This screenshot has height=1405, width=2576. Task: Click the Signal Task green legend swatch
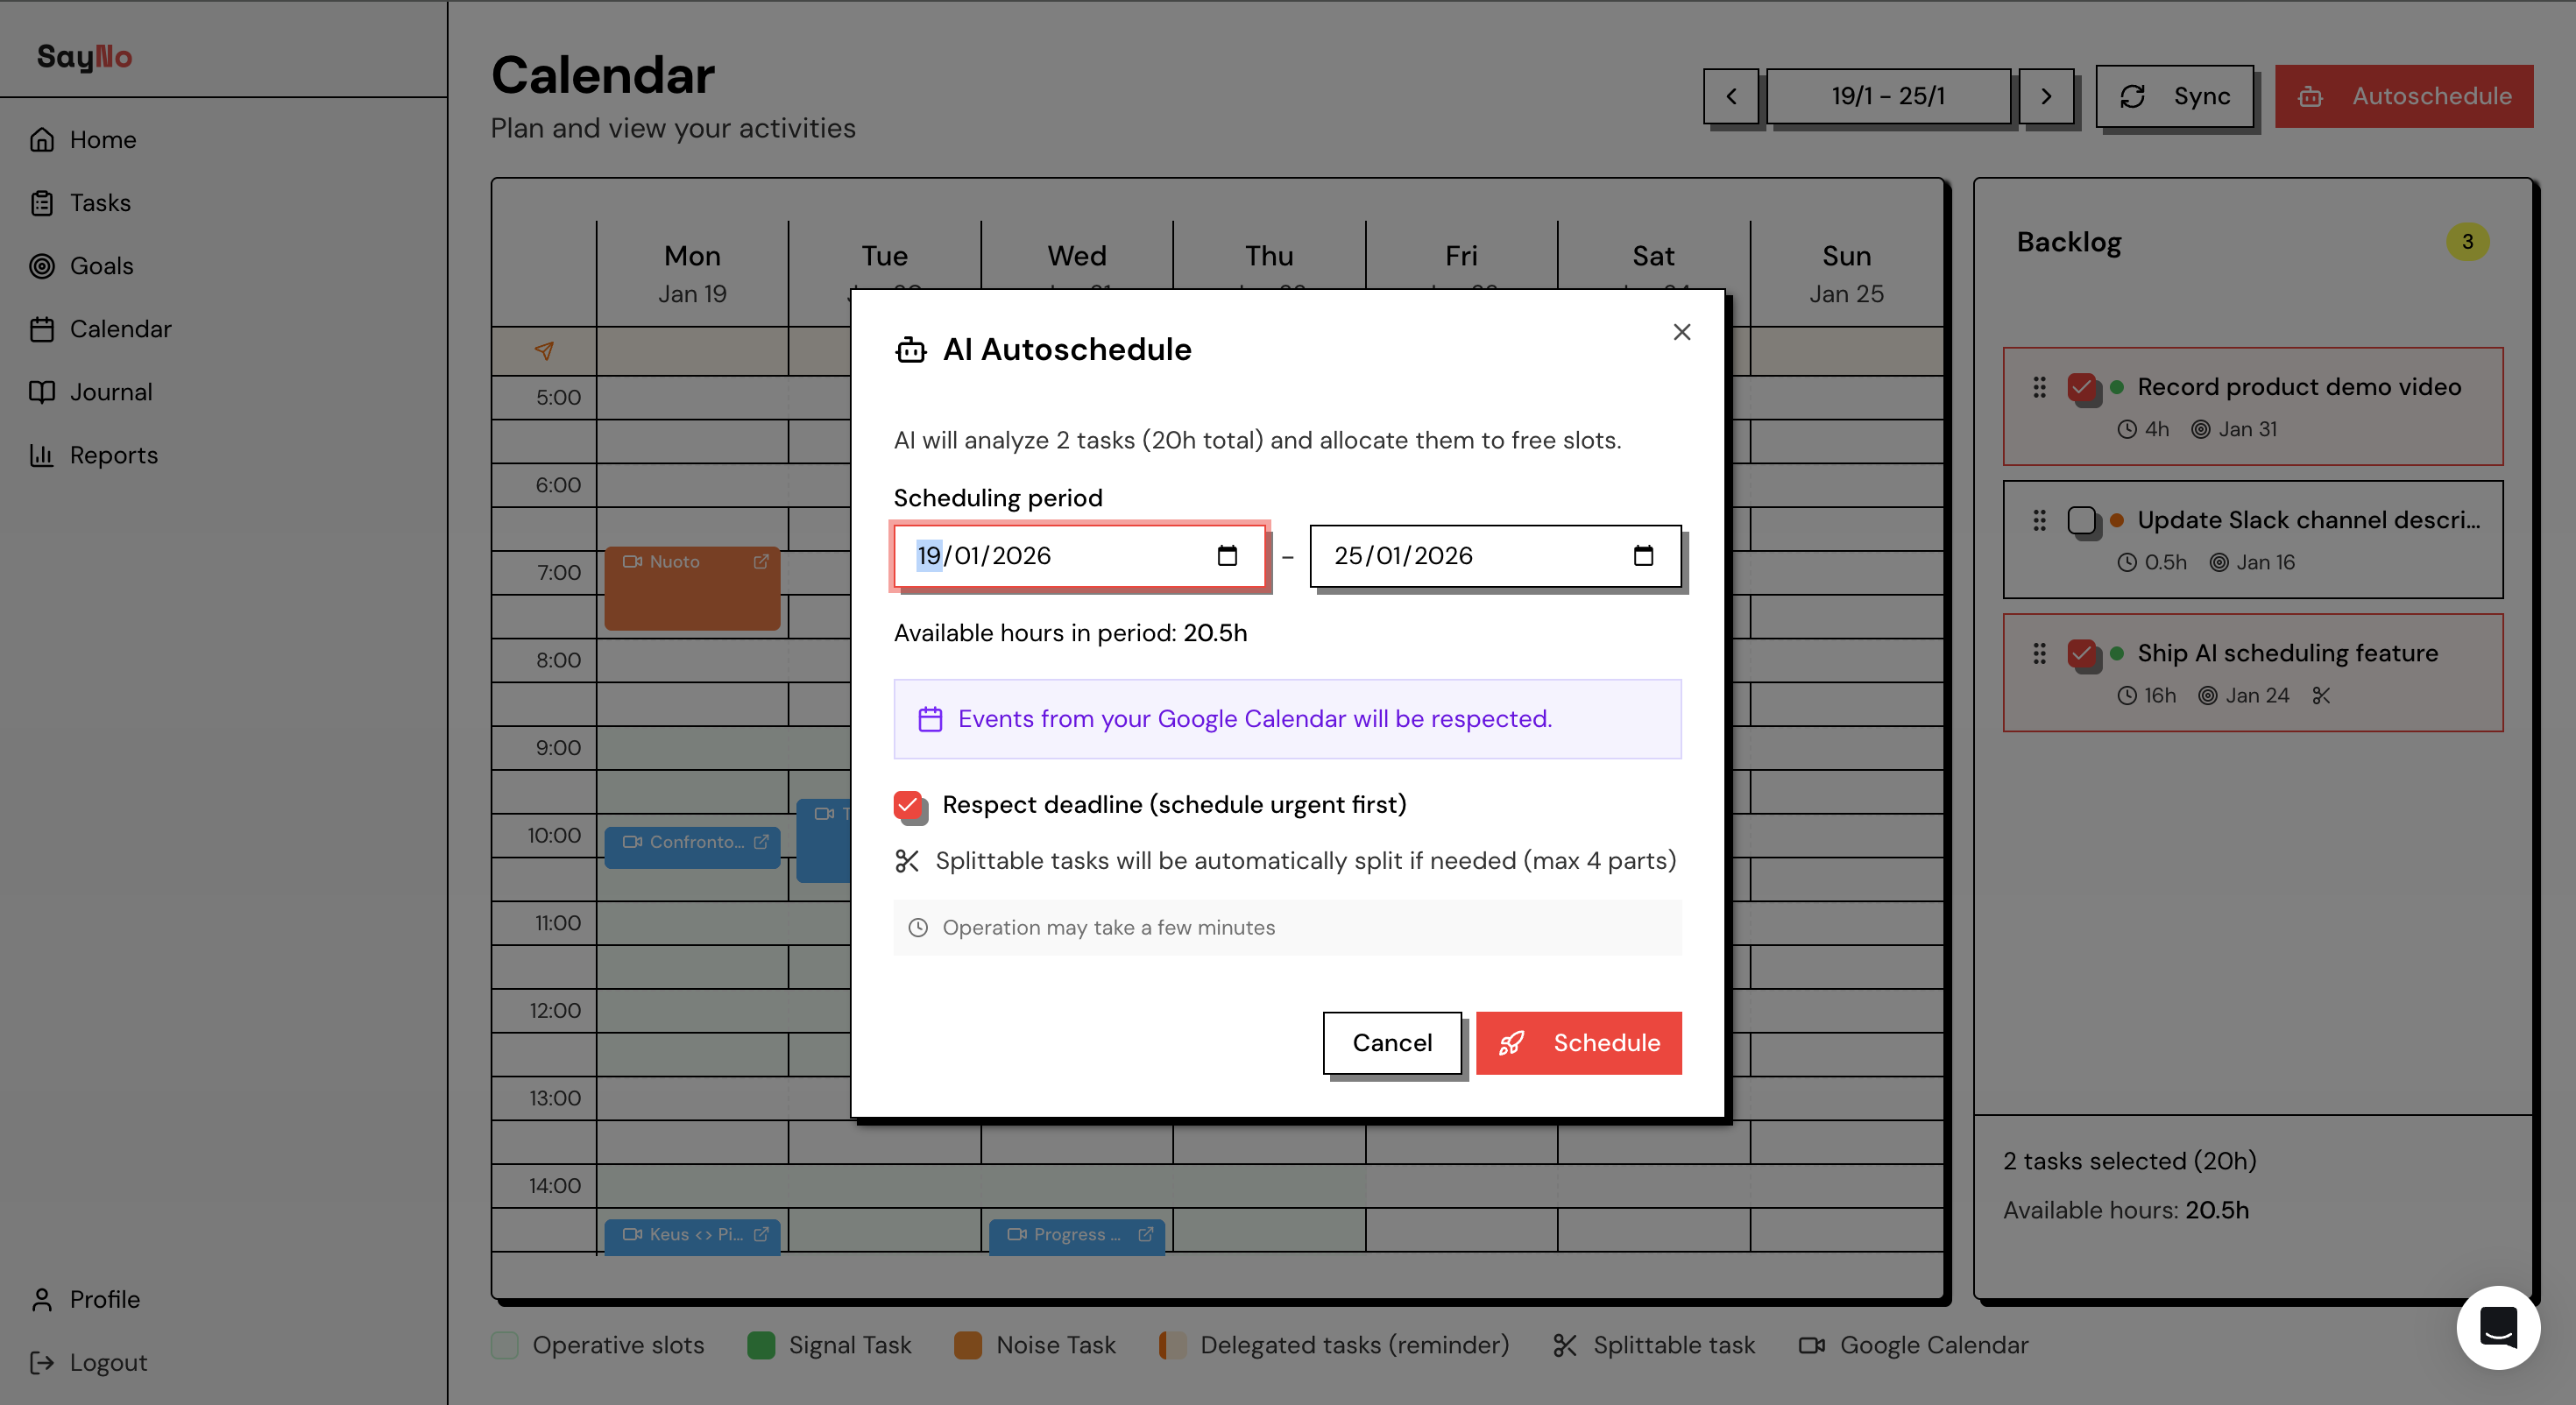pos(761,1345)
